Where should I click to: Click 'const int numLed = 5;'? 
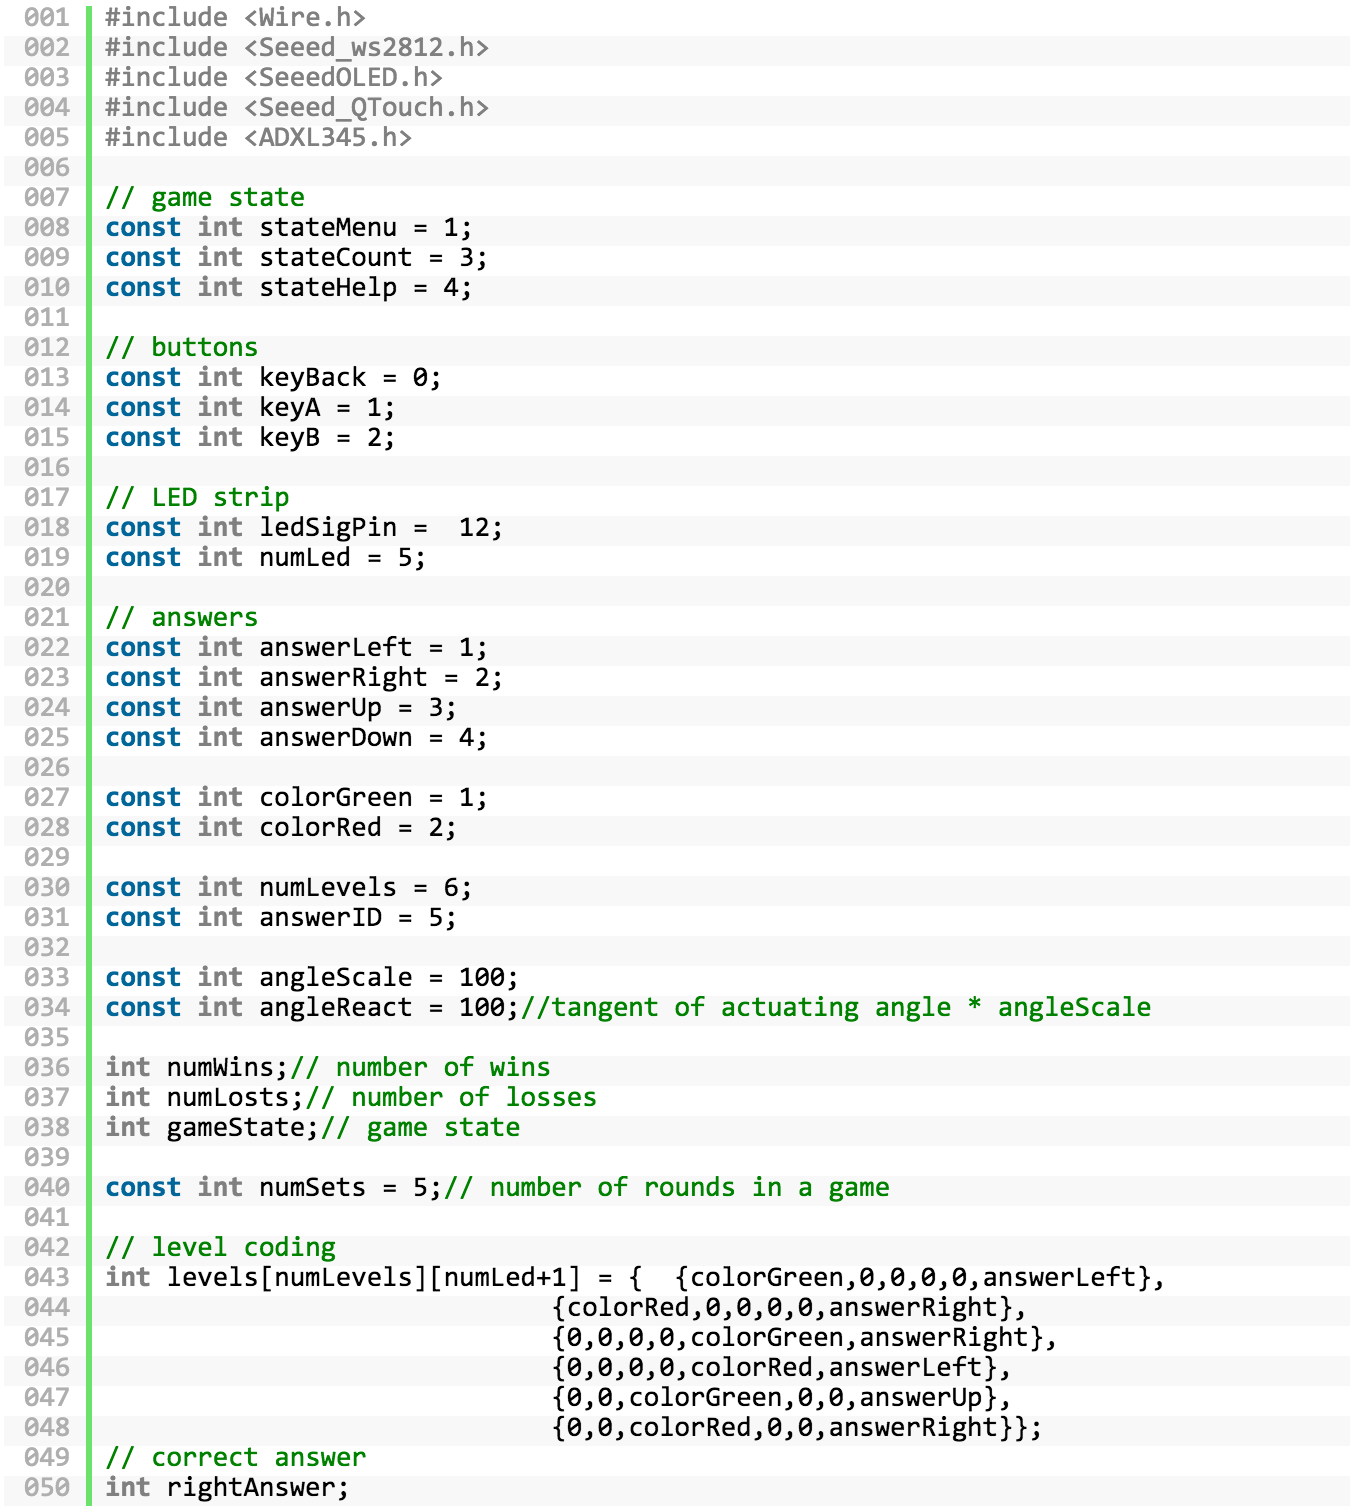pyautogui.click(x=266, y=557)
